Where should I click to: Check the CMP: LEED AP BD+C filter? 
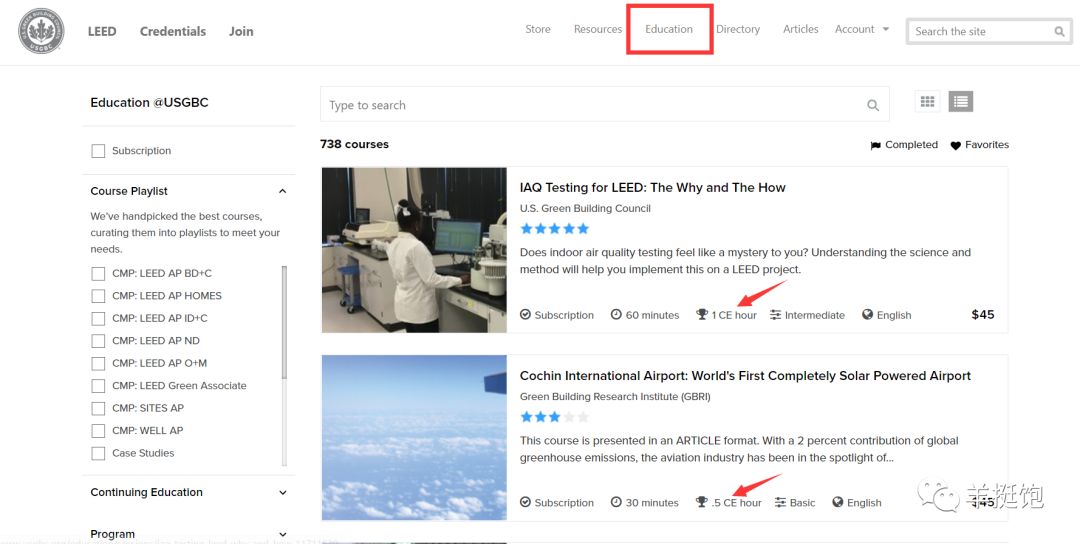98,273
